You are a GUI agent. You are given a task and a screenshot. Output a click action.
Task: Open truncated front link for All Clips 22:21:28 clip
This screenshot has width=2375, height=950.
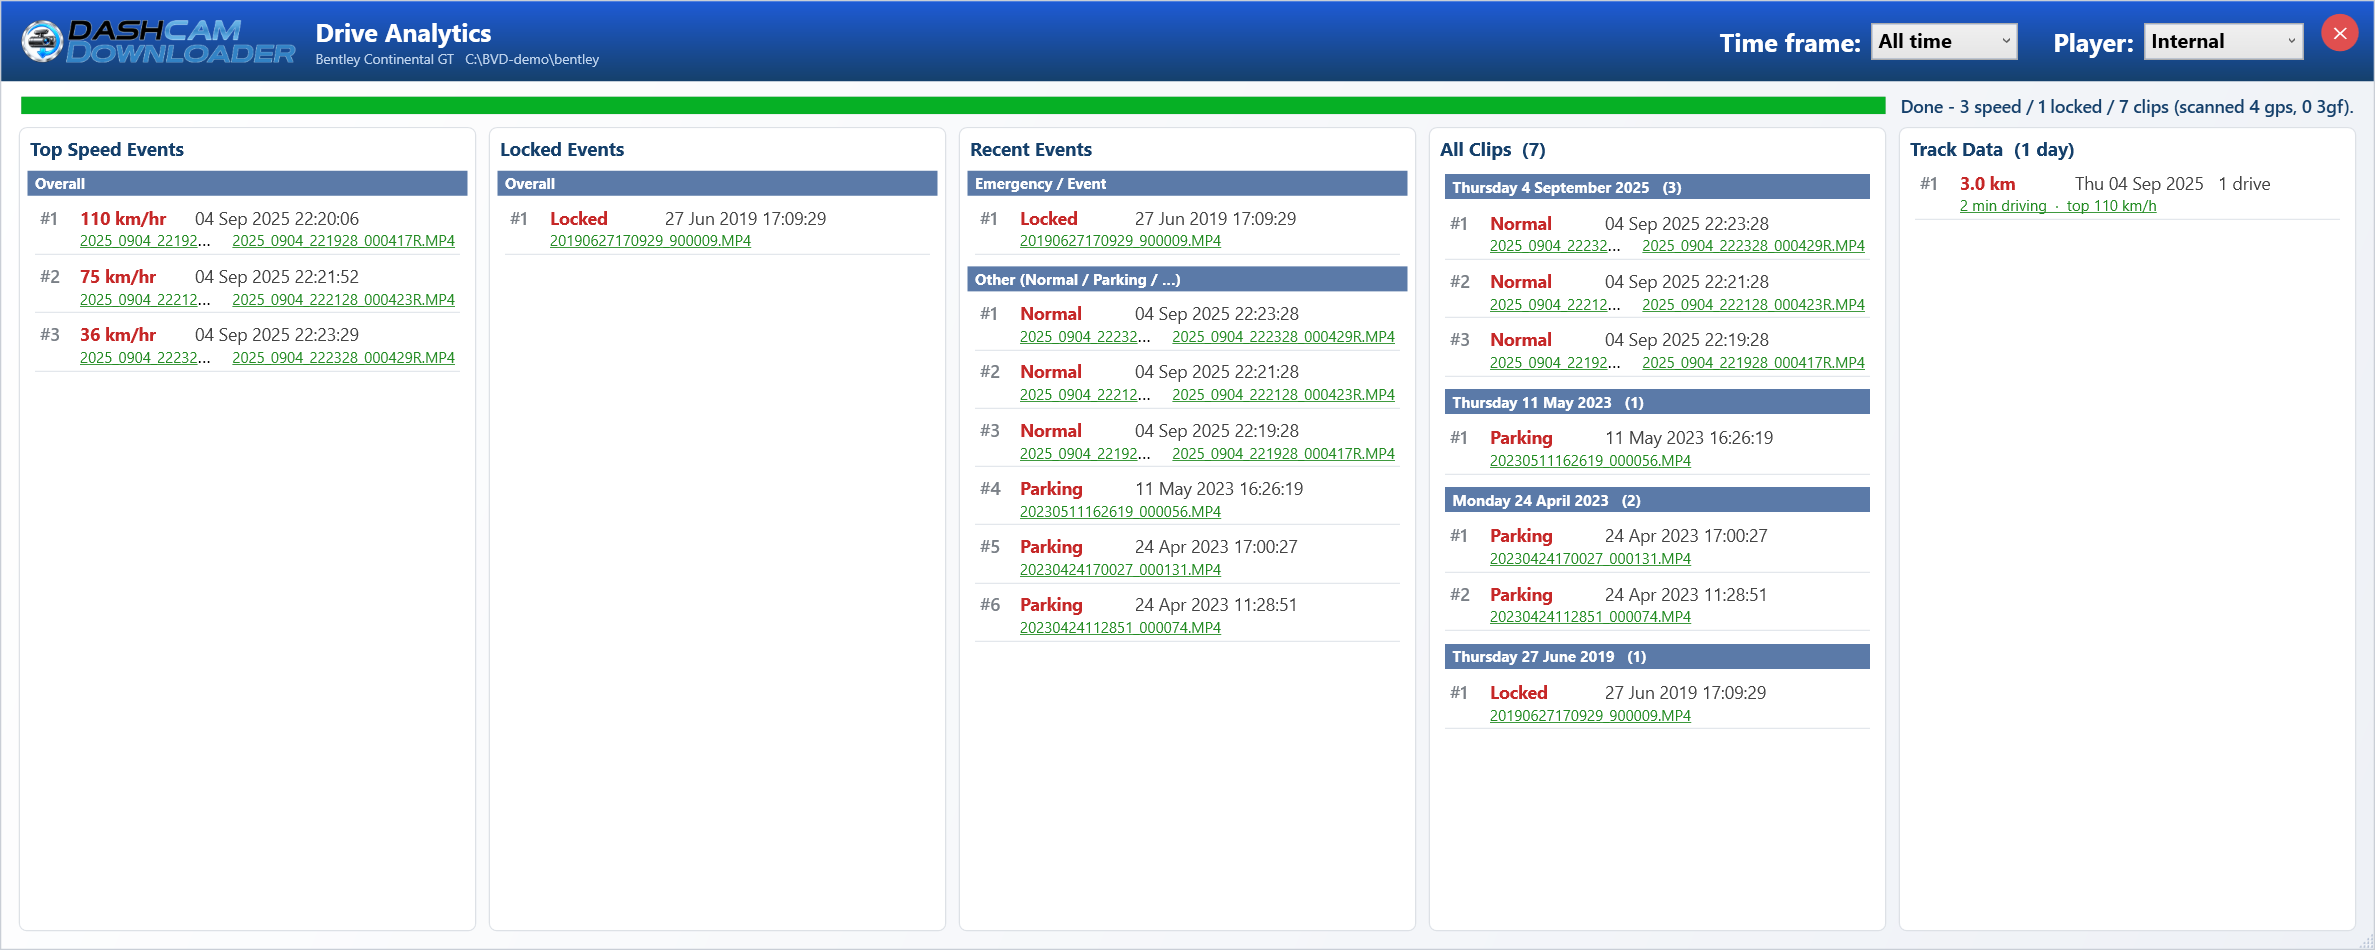[1555, 305]
